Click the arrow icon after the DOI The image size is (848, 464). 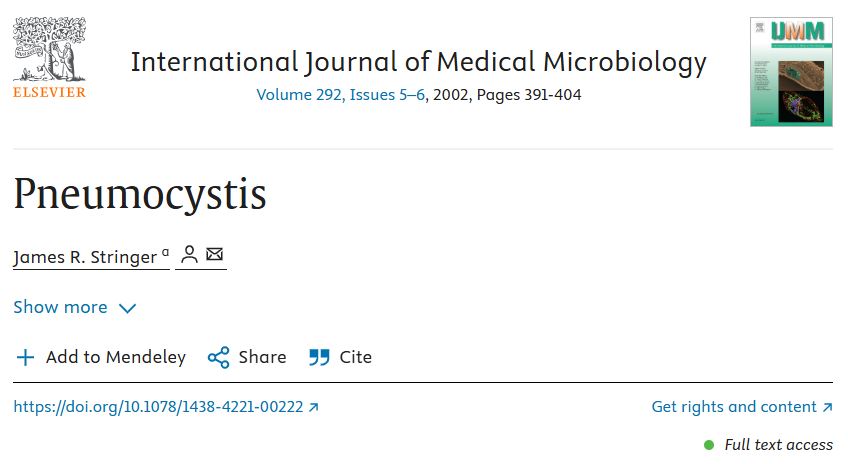pyautogui.click(x=314, y=407)
